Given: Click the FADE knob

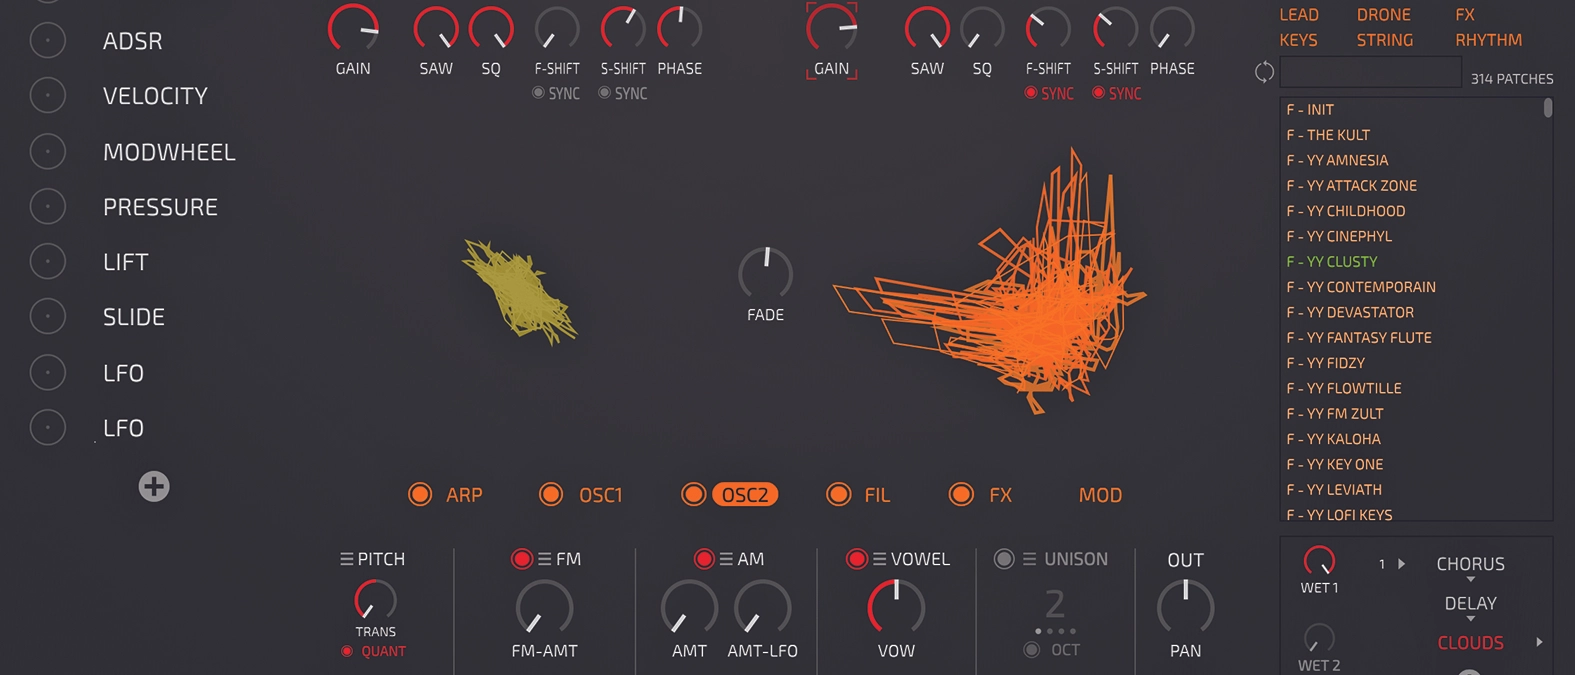Looking at the screenshot, I should [x=766, y=273].
